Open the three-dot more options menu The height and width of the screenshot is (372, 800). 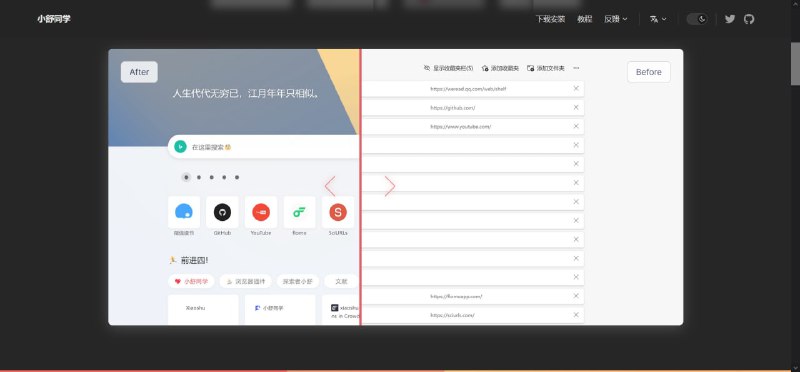pos(576,68)
